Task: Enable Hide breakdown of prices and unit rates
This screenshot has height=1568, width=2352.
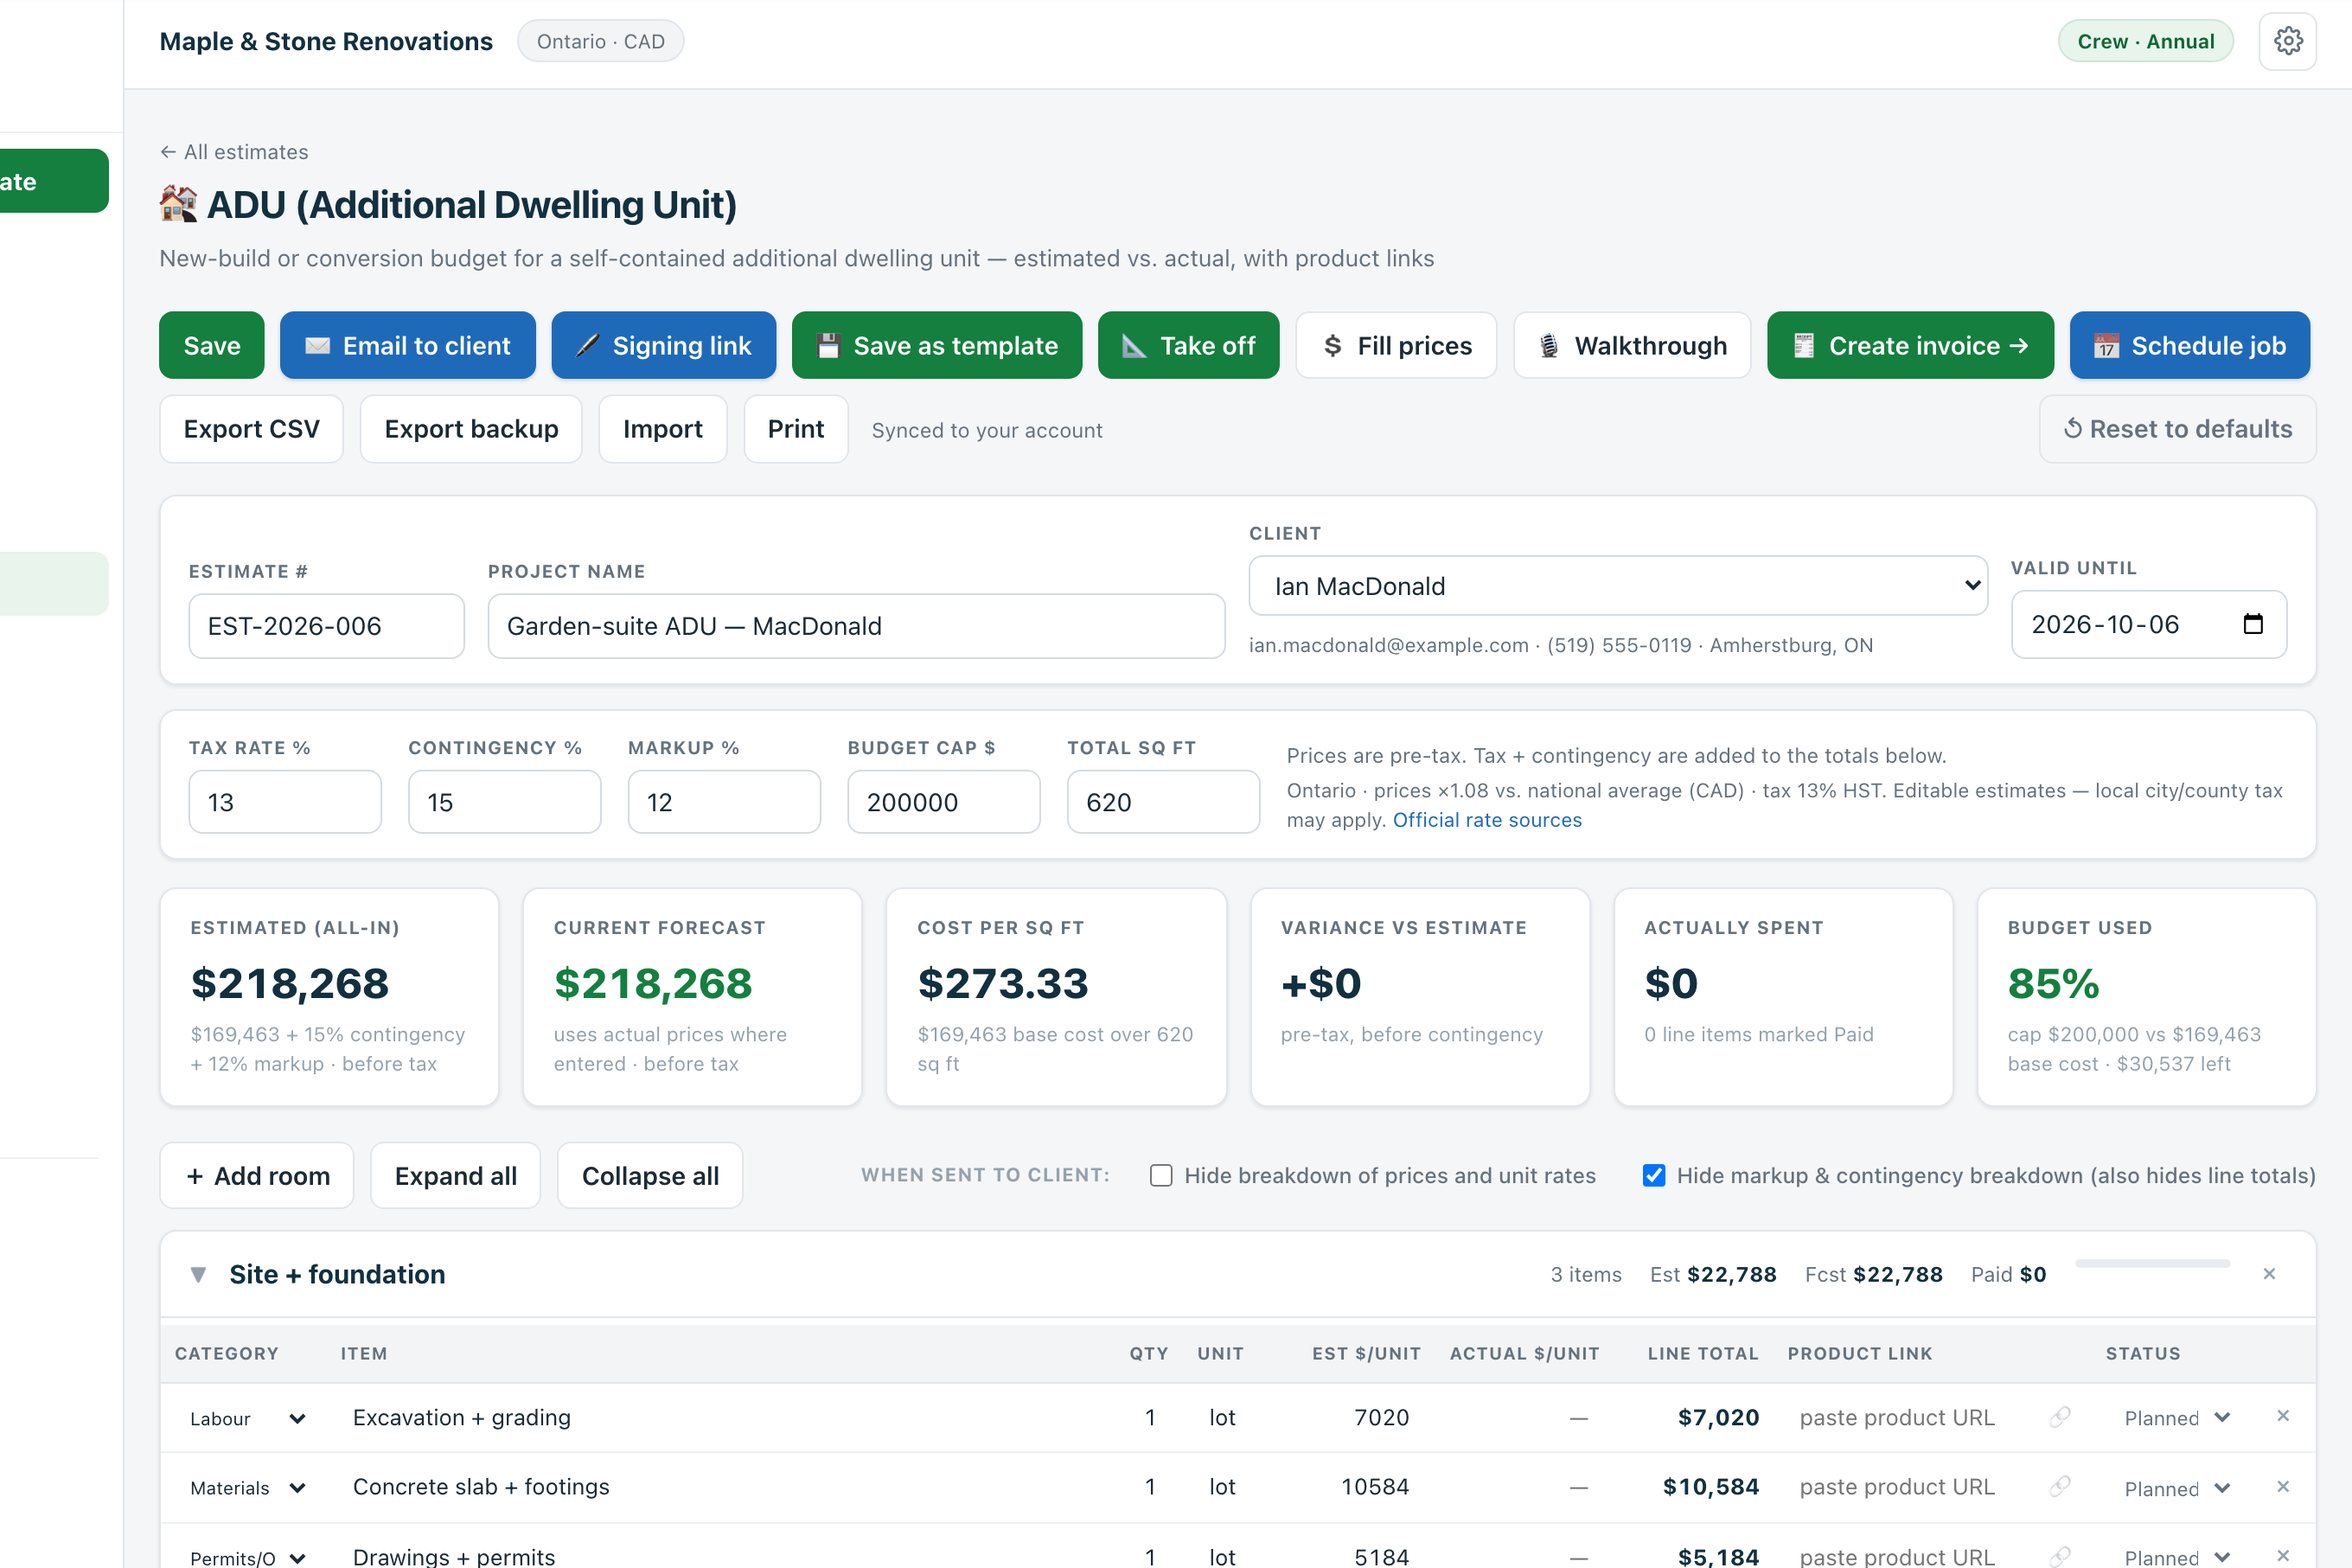Action: pos(1161,1175)
